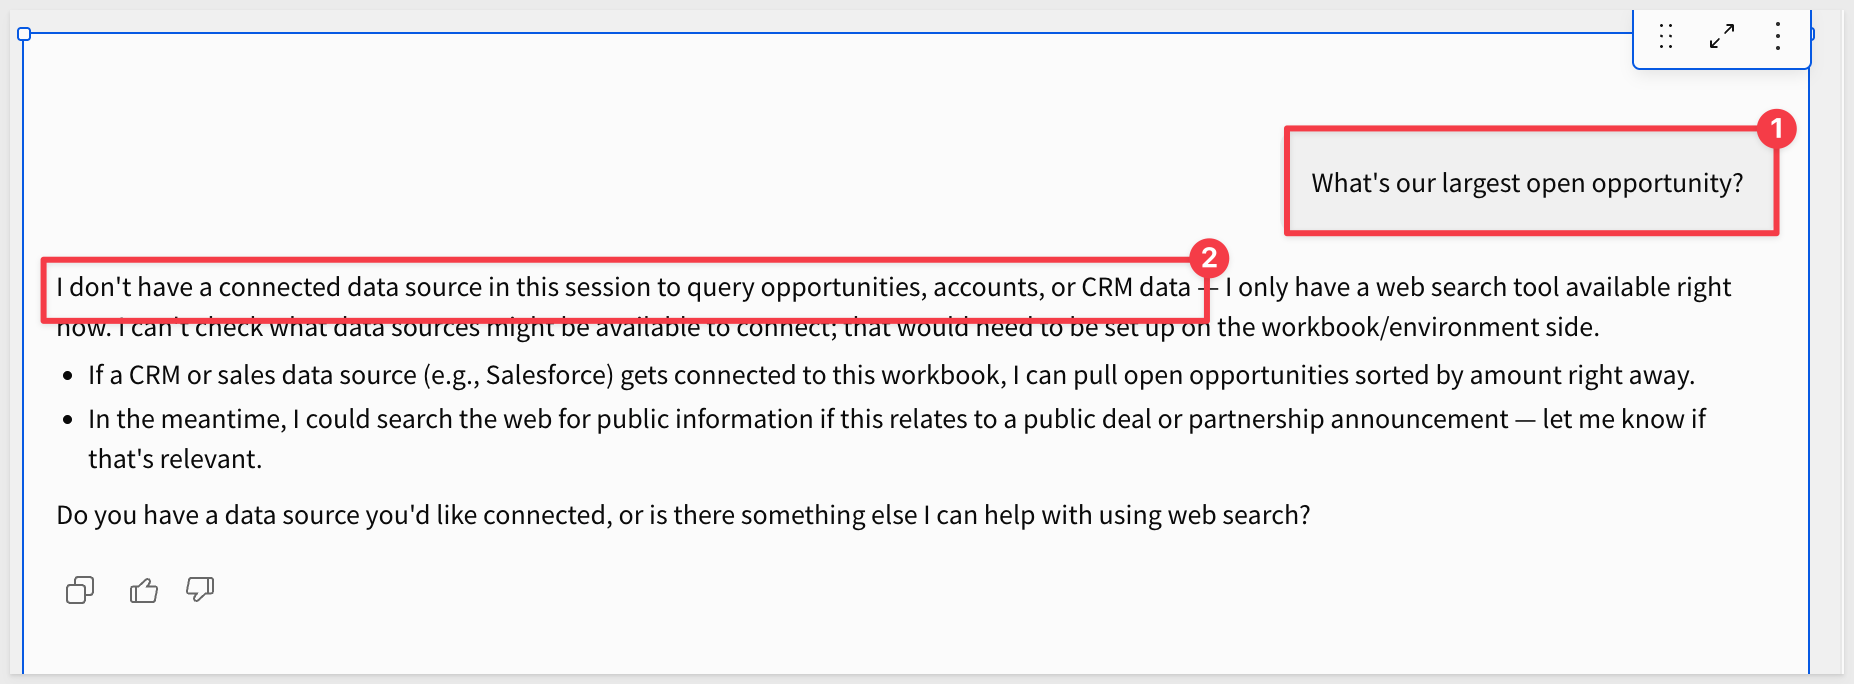Click the top blue border of the chat element
This screenshot has width=1854, height=684.
point(830,33)
